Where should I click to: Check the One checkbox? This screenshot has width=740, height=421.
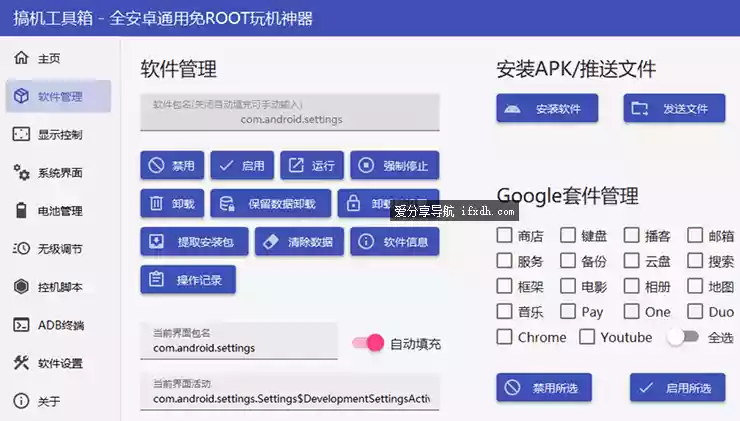631,312
